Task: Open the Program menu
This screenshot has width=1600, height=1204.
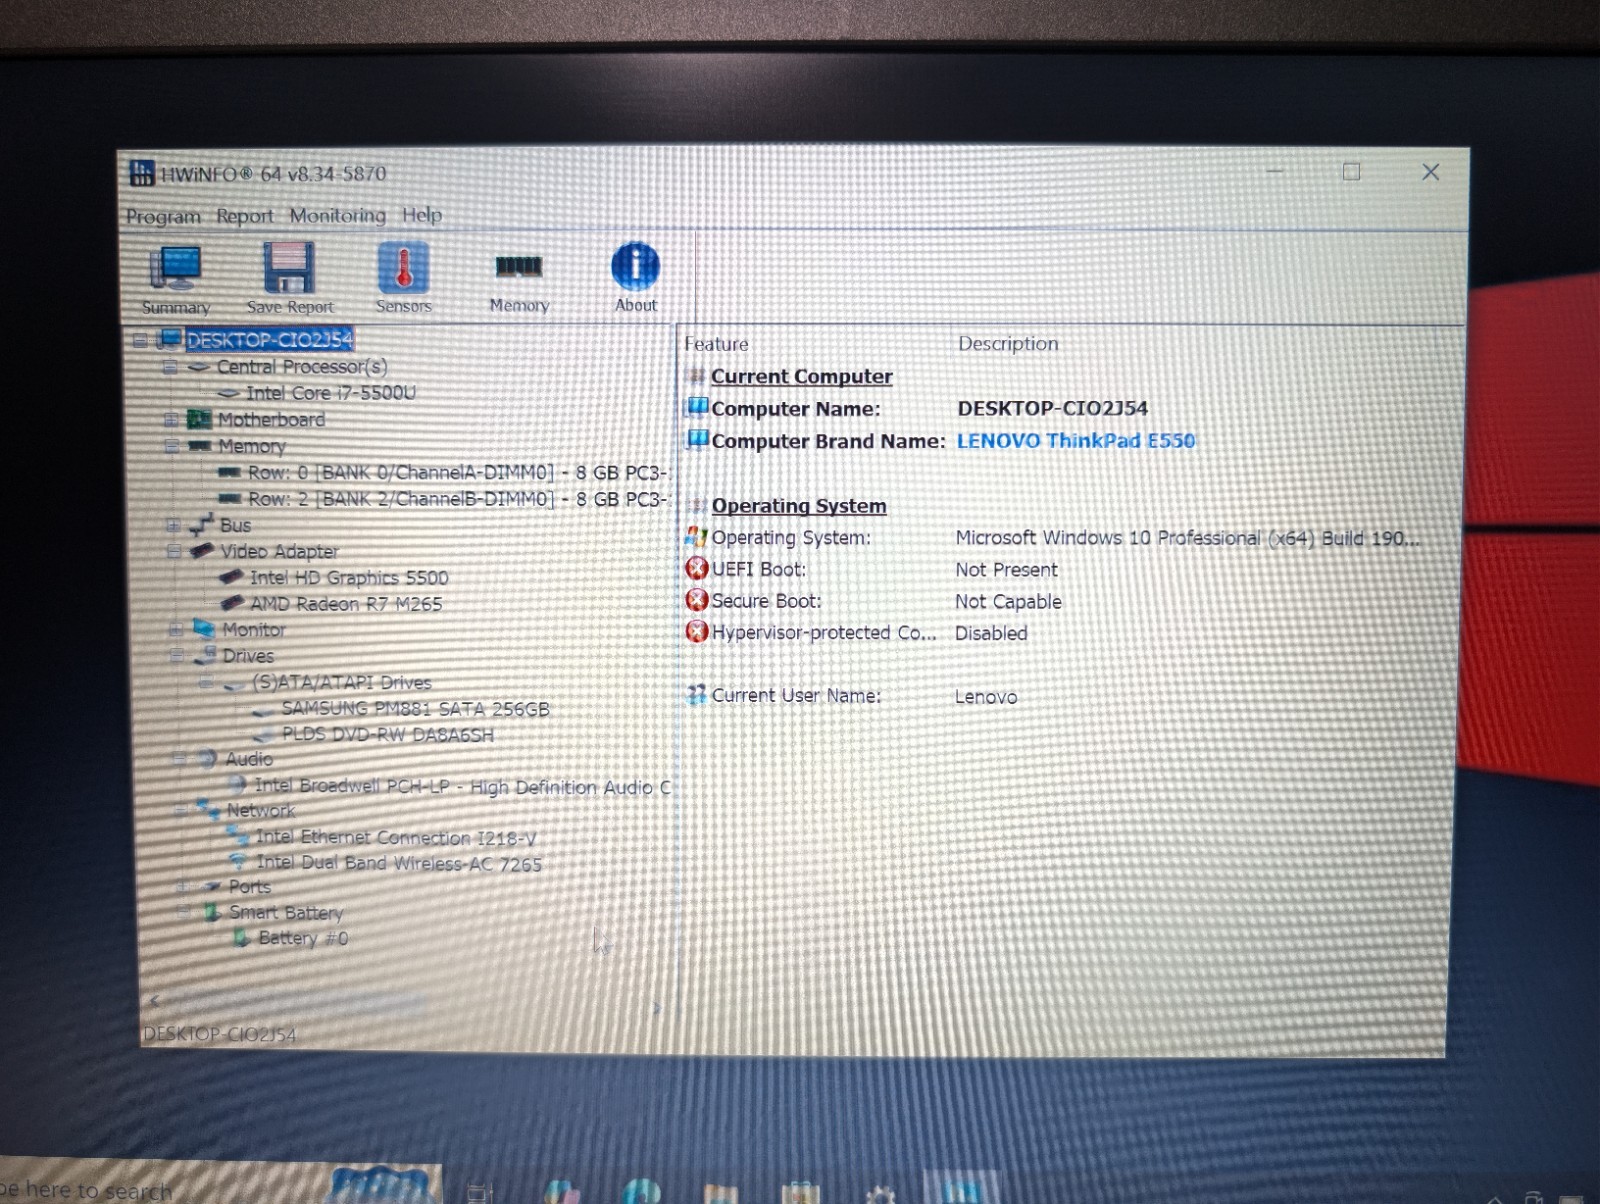Action: coord(163,216)
